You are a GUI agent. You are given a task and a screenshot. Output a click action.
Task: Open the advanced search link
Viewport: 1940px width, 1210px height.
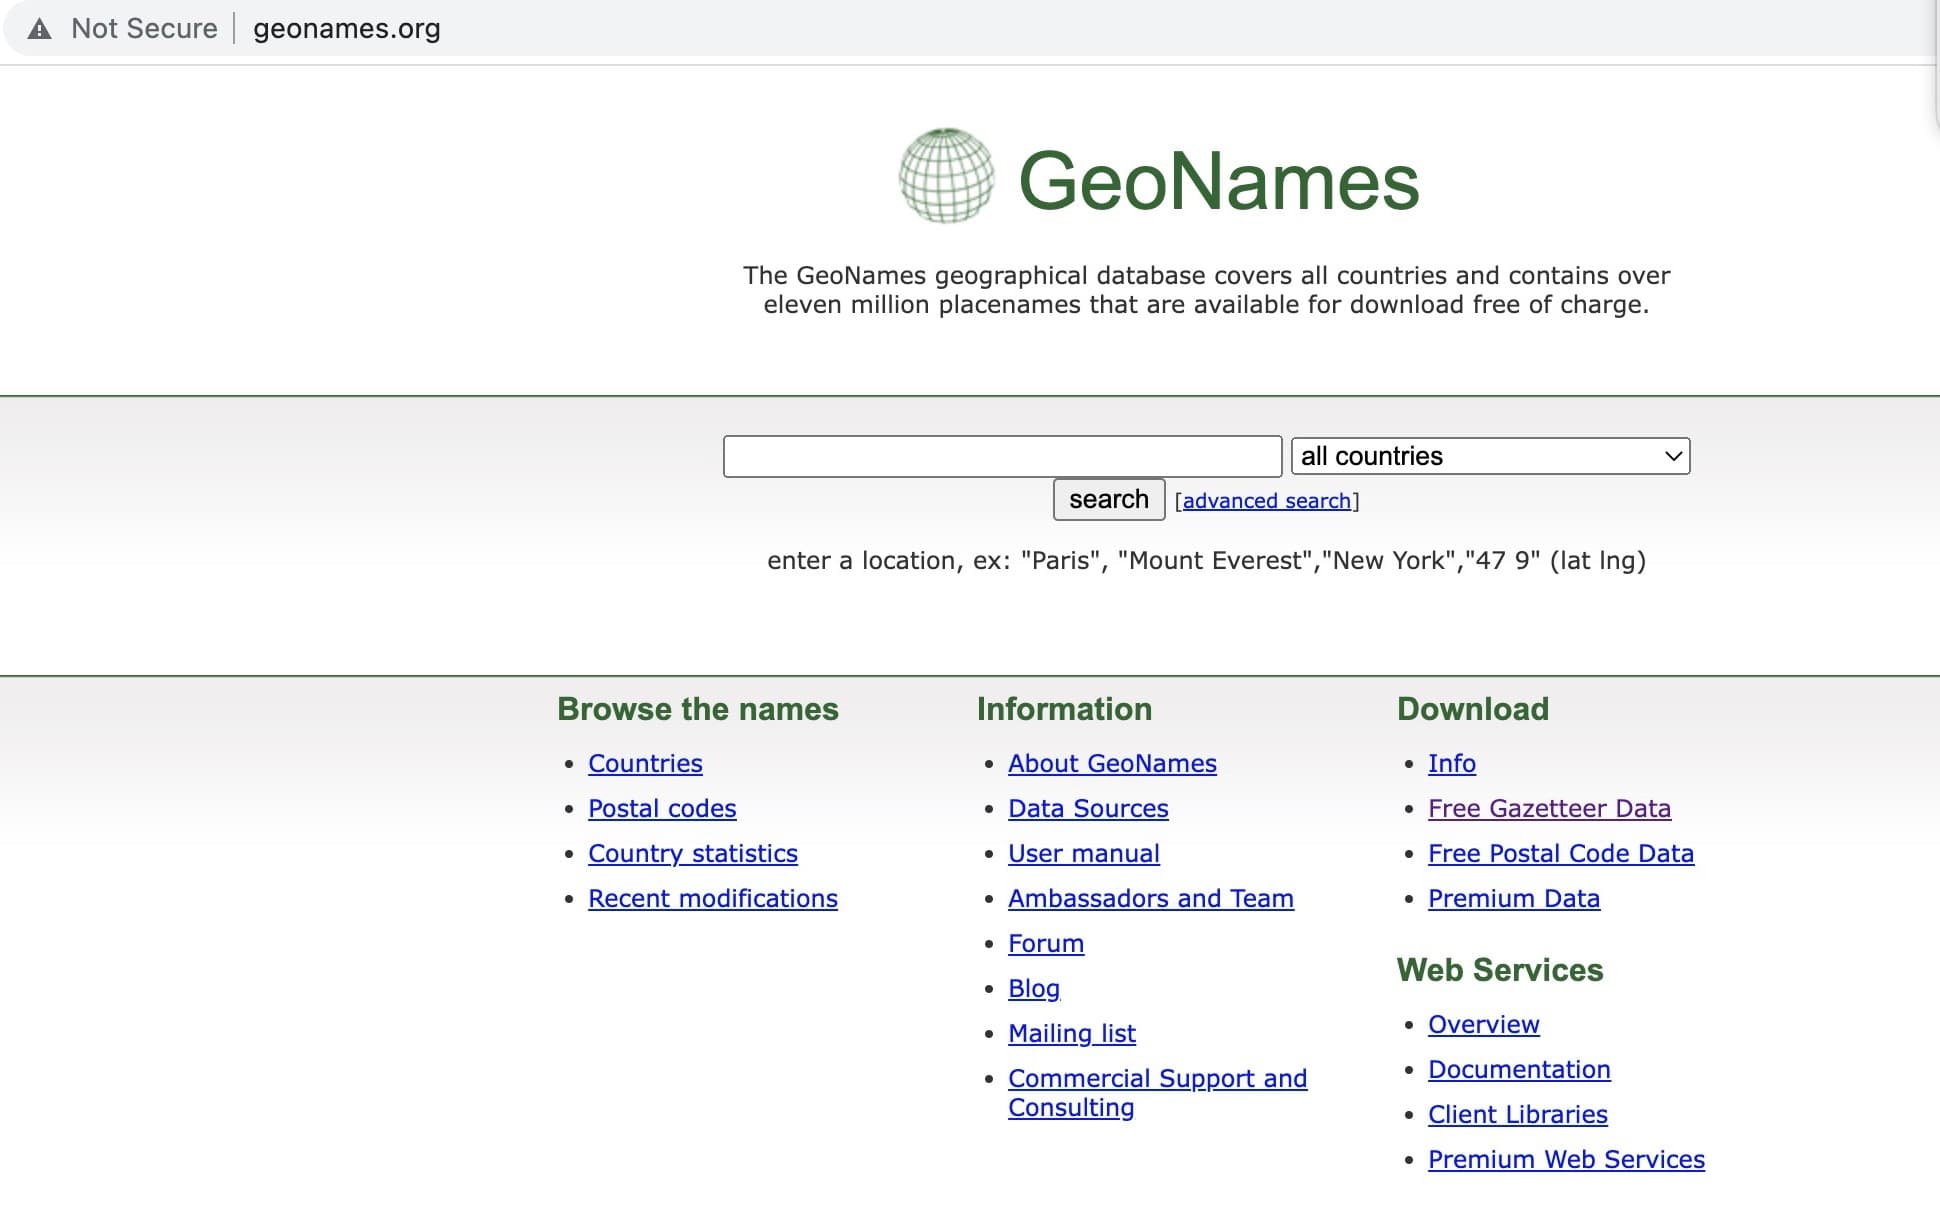[x=1266, y=501]
